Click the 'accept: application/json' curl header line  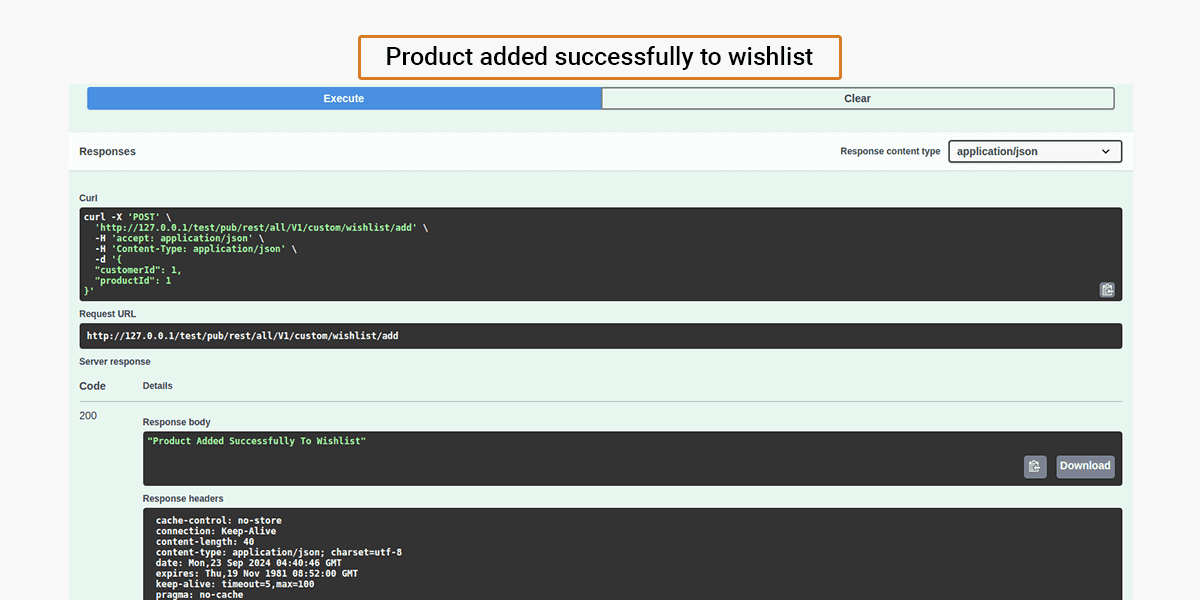coord(179,238)
